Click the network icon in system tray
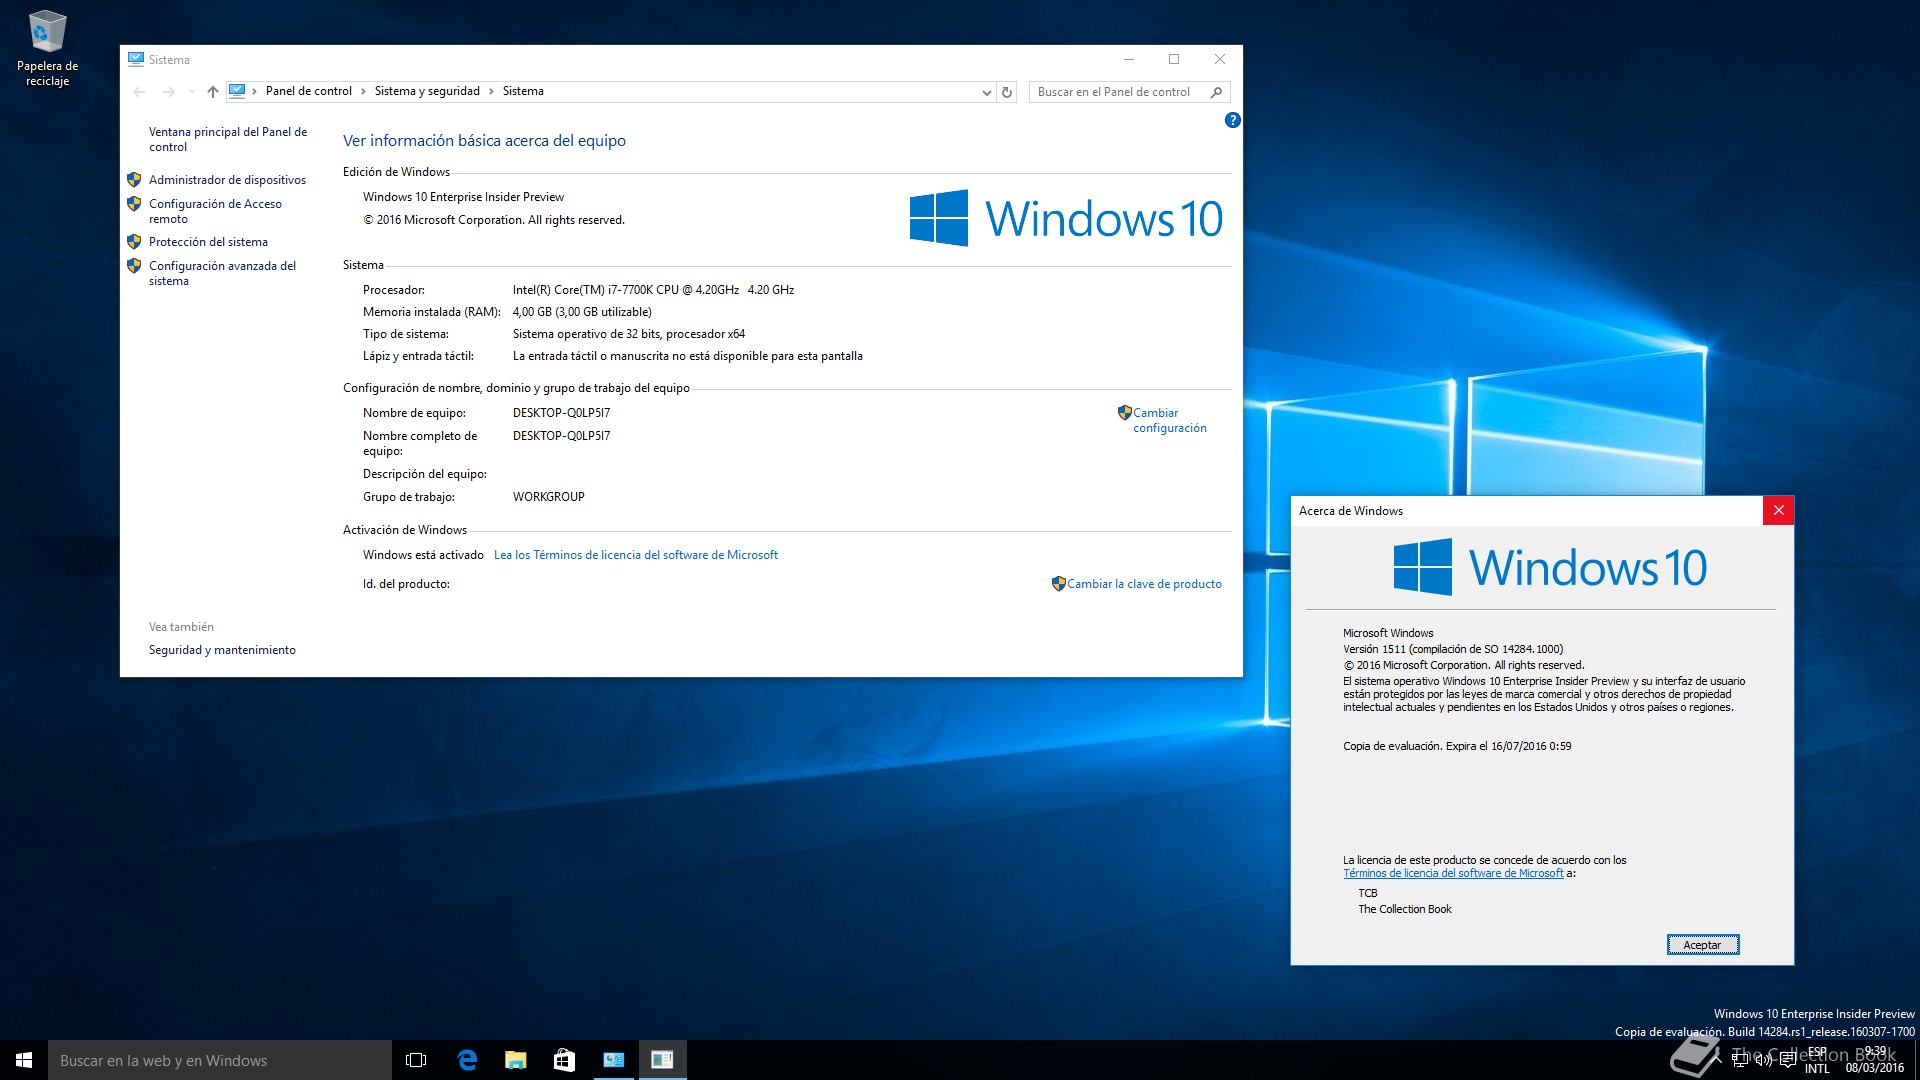Image resolution: width=1920 pixels, height=1080 pixels. 1740,1060
